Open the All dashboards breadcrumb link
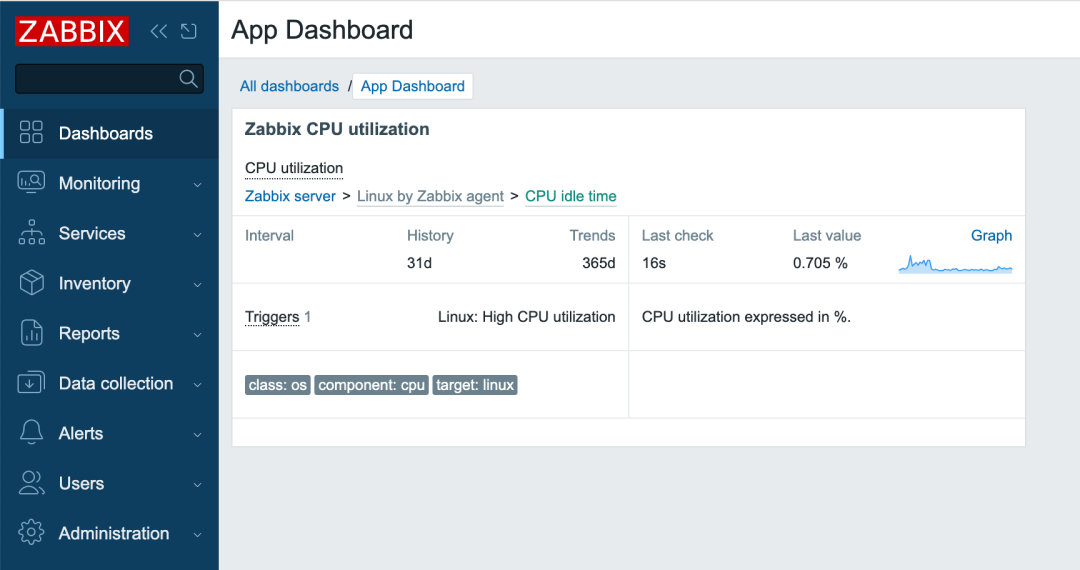 point(289,86)
